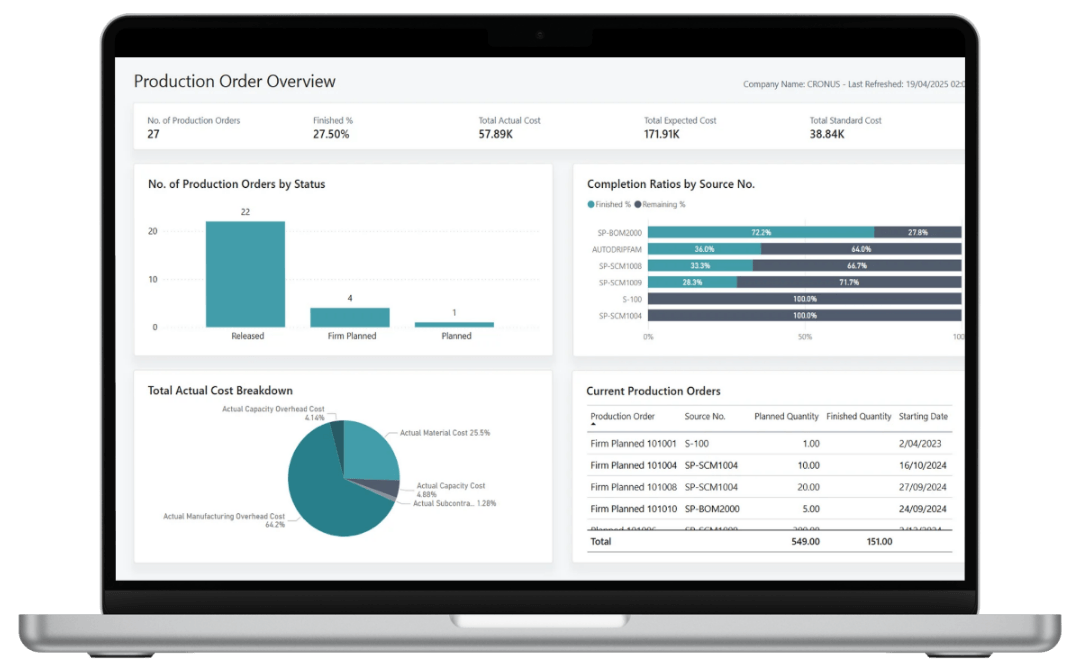1080x671 pixels.
Task: Select the Firm Planned 101001 row
Action: tap(769, 444)
